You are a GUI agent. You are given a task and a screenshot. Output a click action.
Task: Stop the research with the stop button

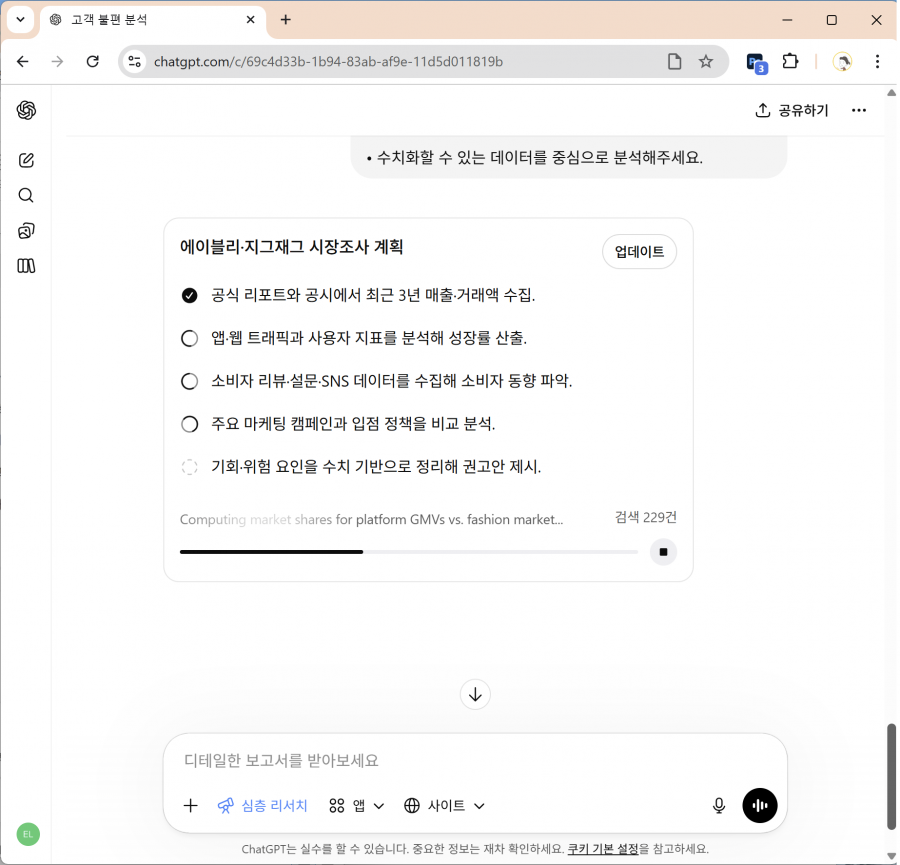point(663,551)
